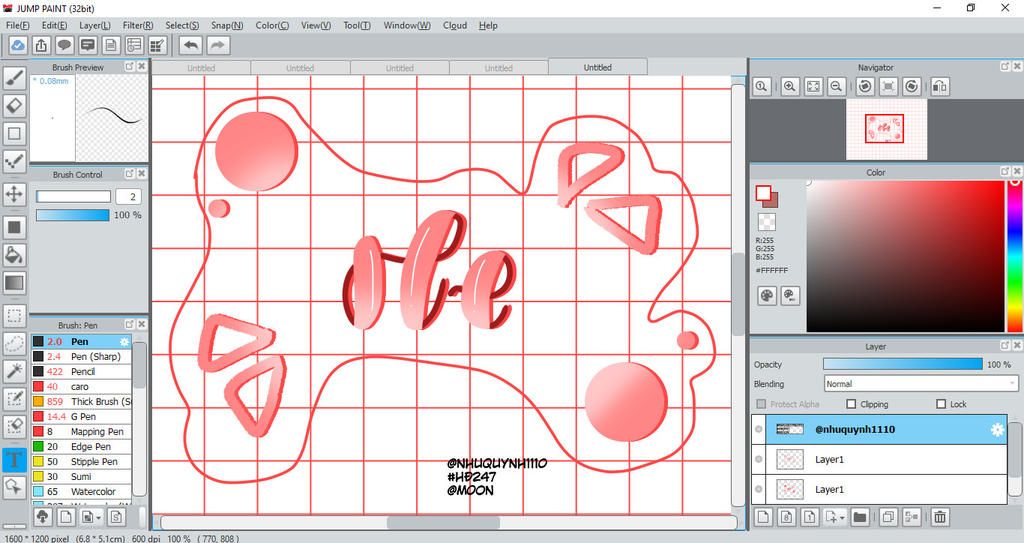This screenshot has height=543, width=1024.
Task: Undock the Brush Preview panel
Action: pos(129,66)
